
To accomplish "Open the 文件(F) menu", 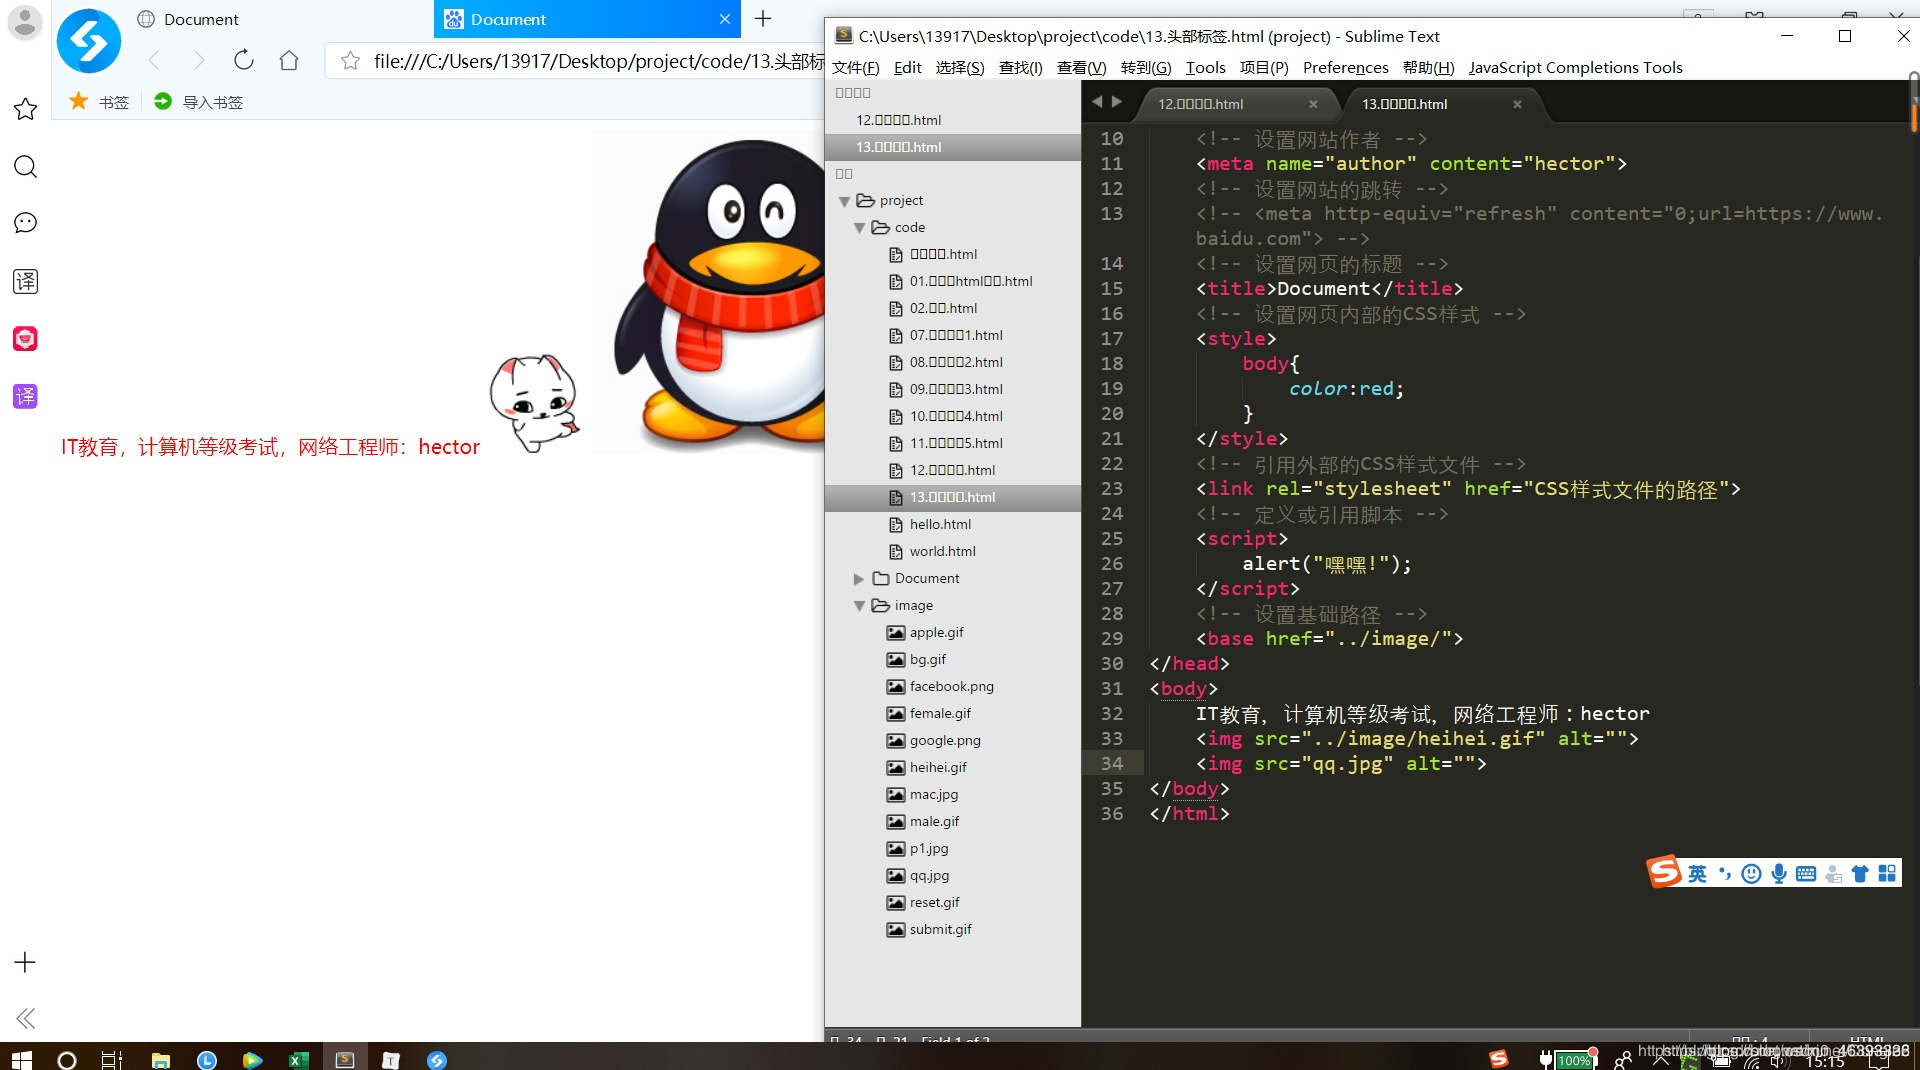I will click(x=855, y=67).
